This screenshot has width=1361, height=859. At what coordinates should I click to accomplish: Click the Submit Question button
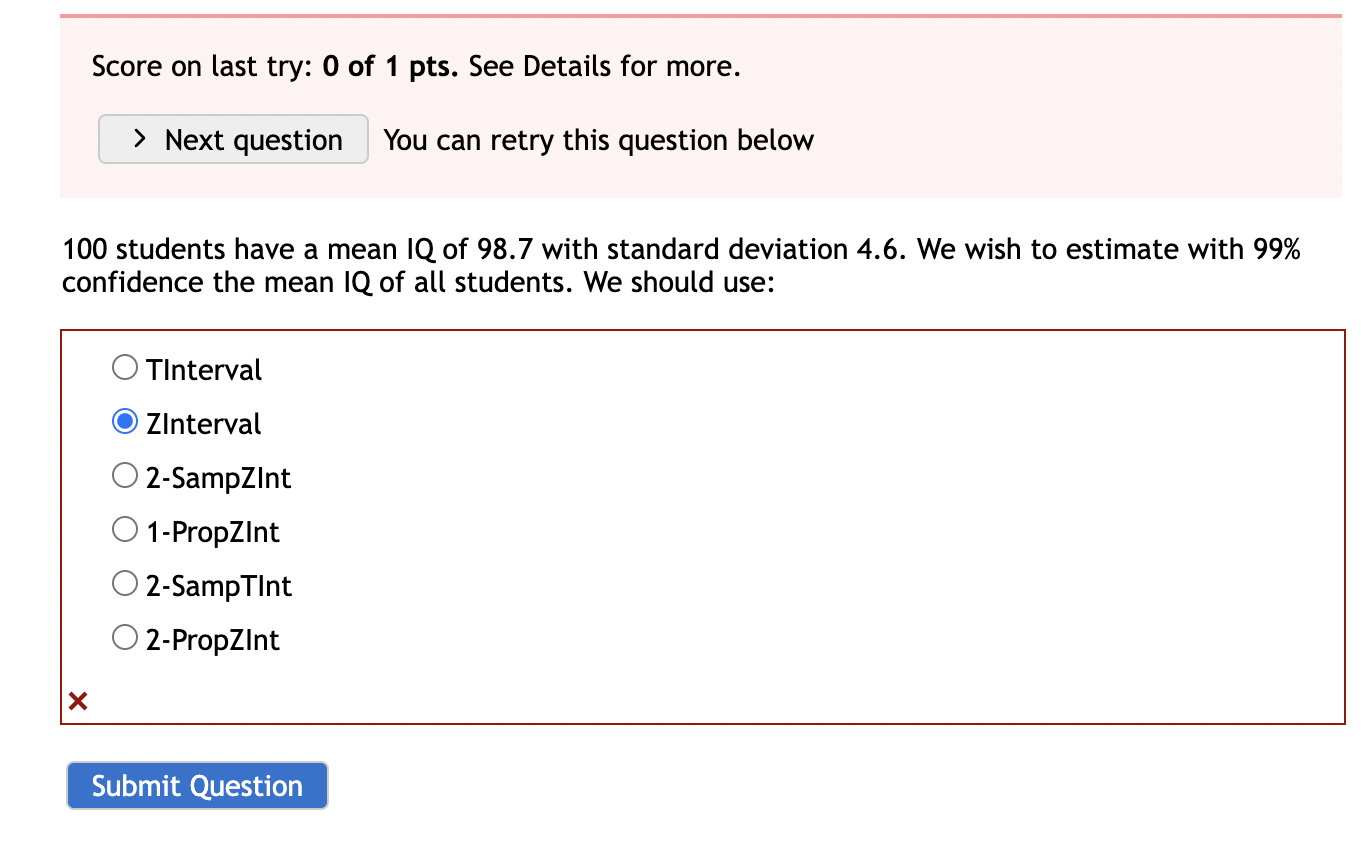tap(196, 786)
